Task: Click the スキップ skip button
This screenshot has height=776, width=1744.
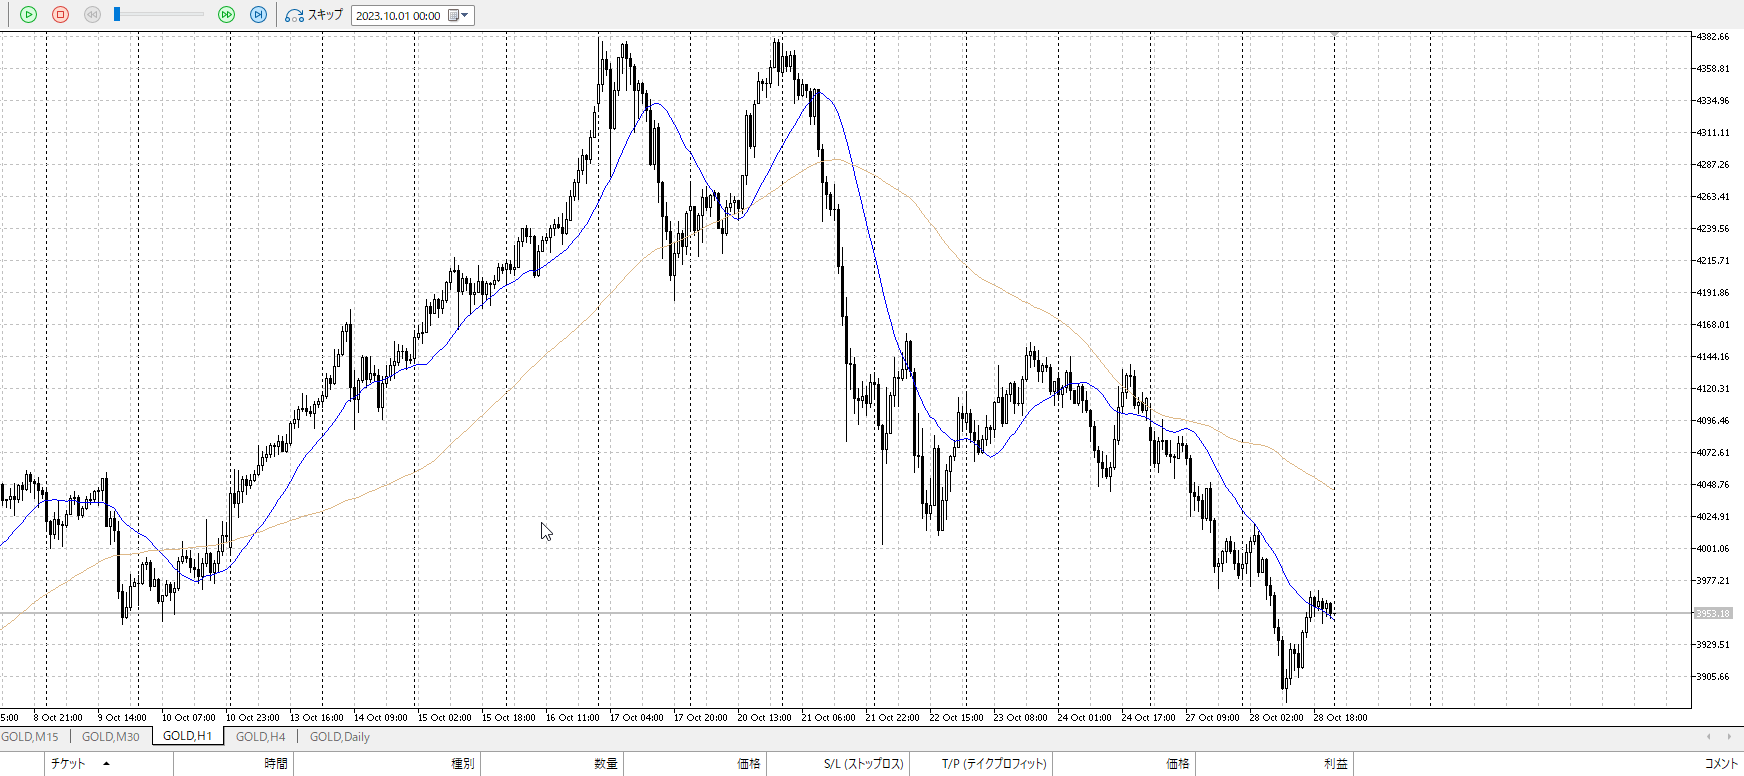Action: pos(314,15)
